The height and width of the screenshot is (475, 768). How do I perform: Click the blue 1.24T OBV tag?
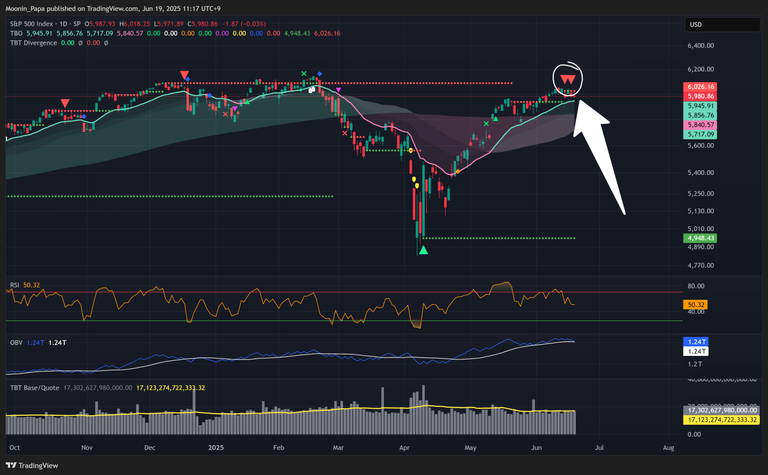(696, 342)
